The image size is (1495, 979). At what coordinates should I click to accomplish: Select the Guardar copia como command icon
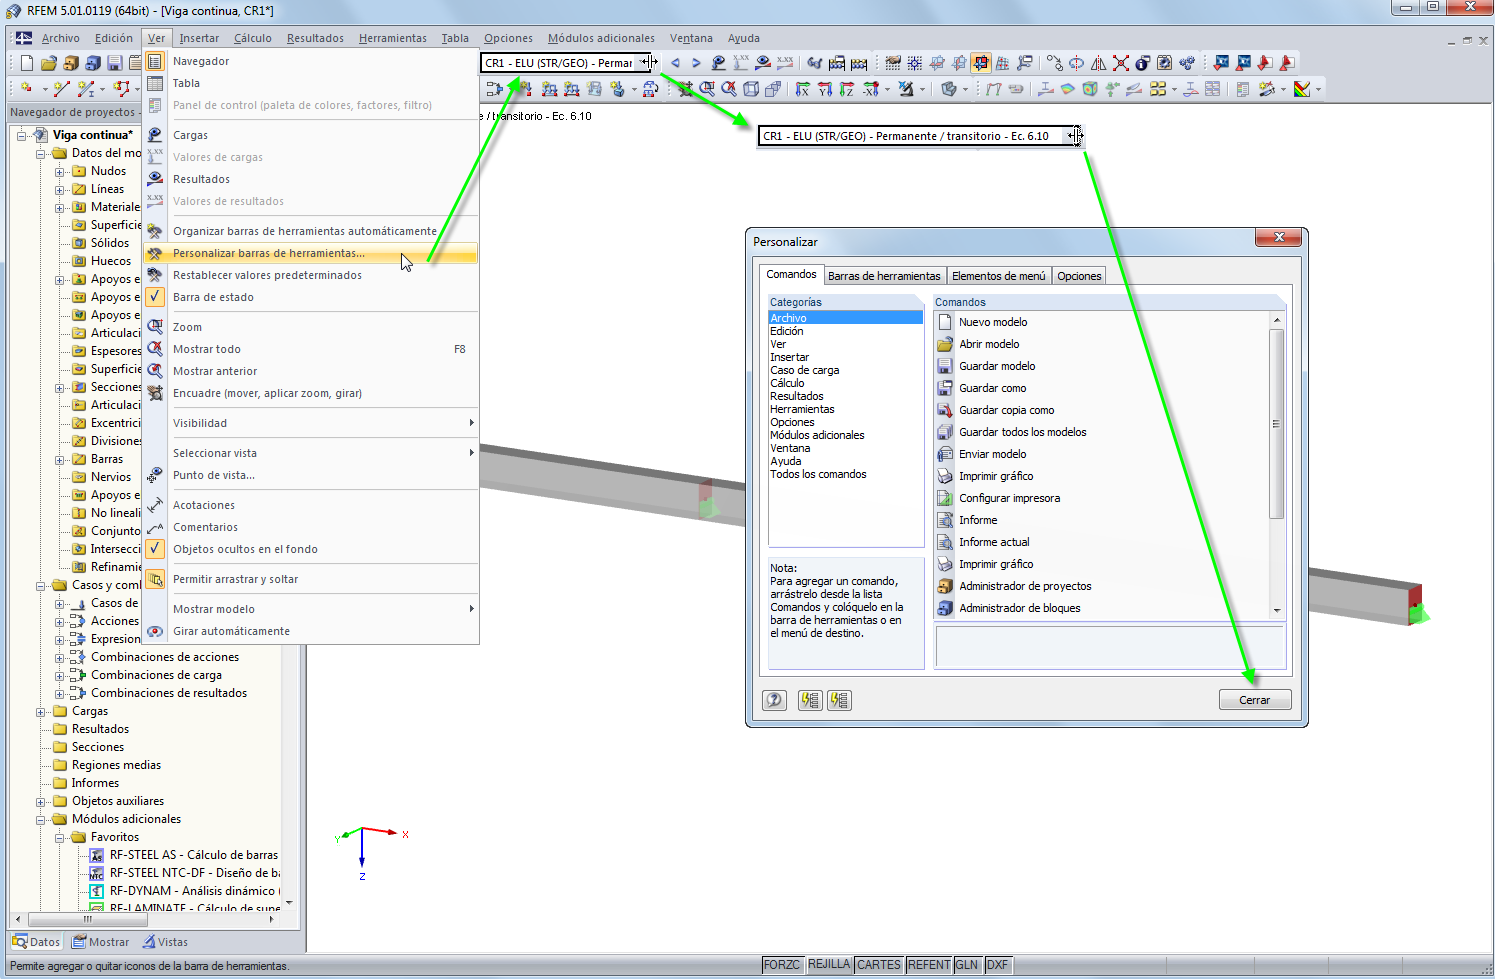coord(945,410)
